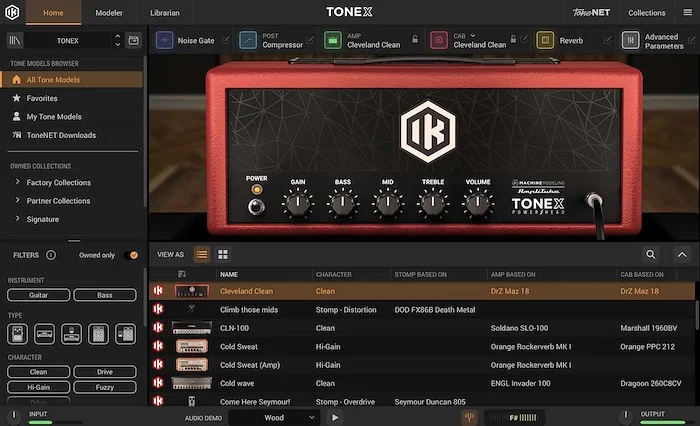
Task: Click the GAIN knob
Action: (x=298, y=203)
